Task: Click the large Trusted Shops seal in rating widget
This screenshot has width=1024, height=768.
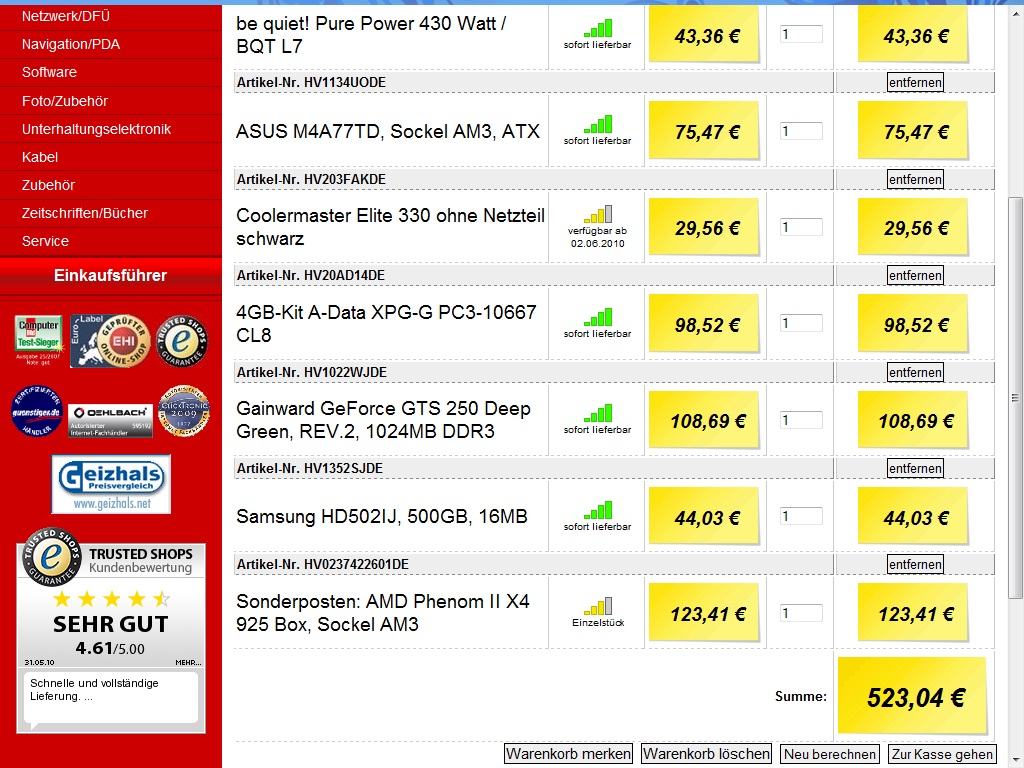Action: click(52, 556)
